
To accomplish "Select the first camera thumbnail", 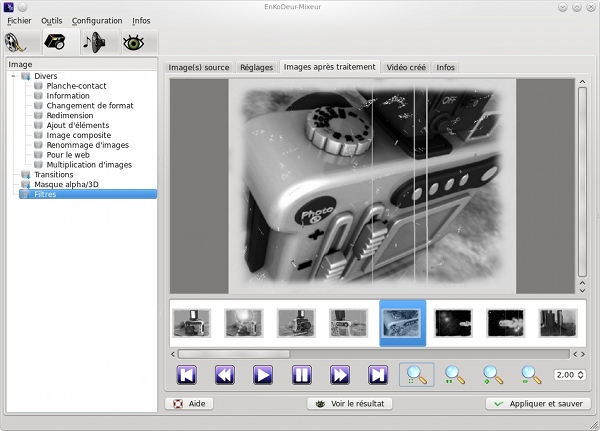I will (x=192, y=323).
